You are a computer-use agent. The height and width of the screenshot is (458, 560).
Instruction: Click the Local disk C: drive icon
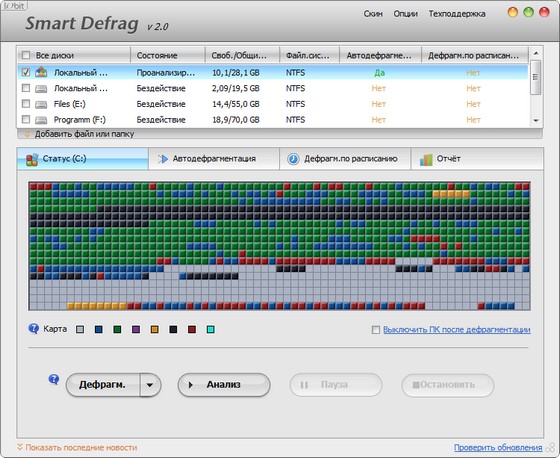41,72
